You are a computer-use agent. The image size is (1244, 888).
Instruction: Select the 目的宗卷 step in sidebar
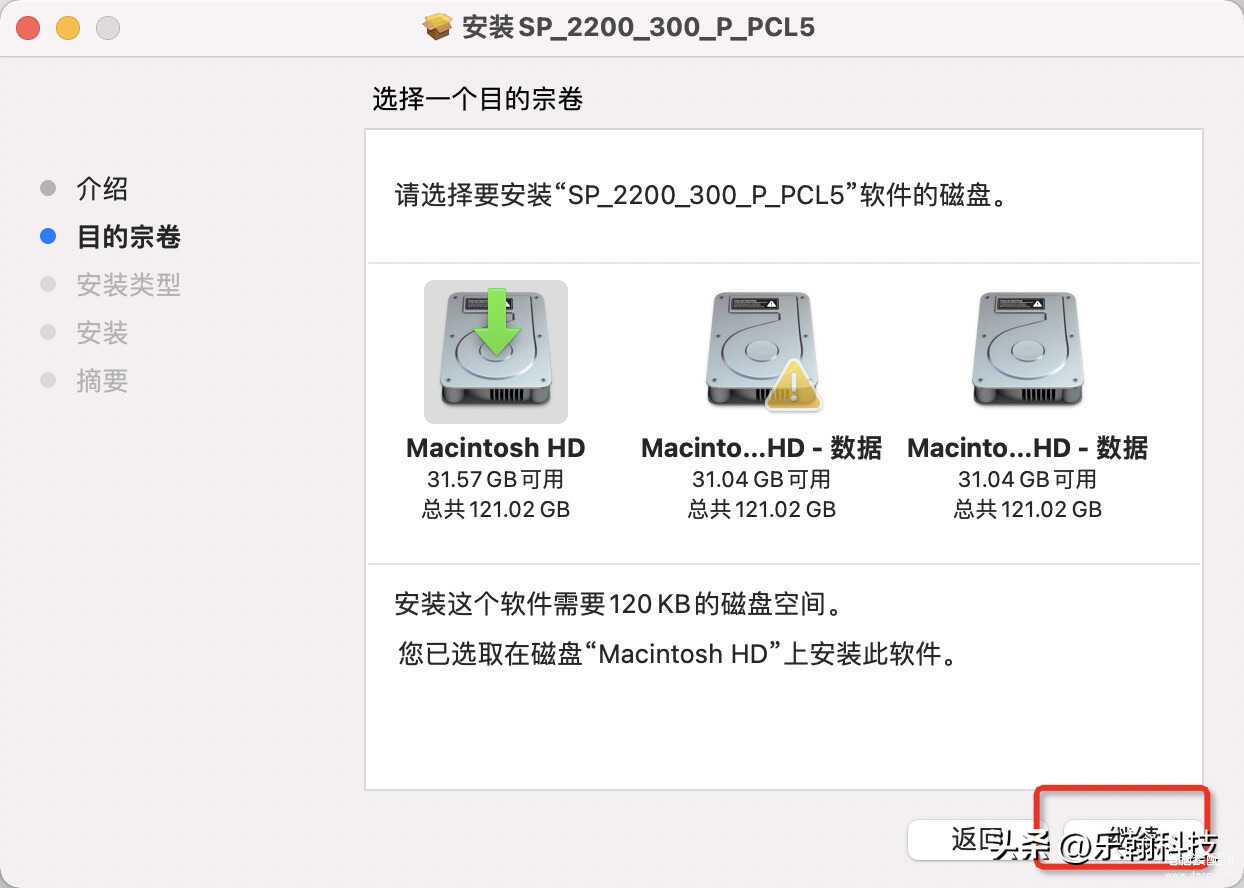[129, 237]
